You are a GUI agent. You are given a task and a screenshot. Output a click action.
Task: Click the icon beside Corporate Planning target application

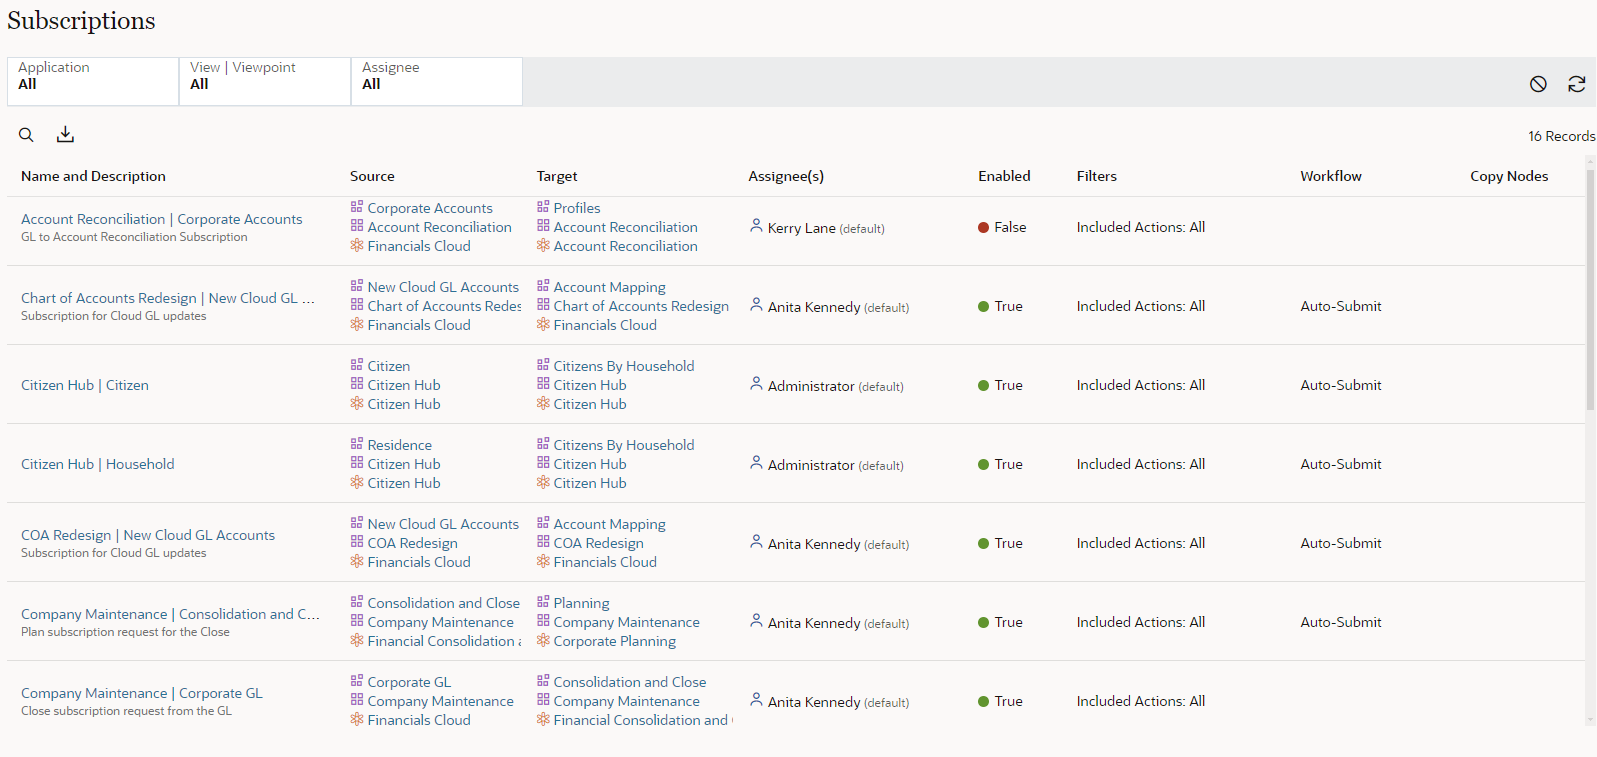click(x=543, y=640)
